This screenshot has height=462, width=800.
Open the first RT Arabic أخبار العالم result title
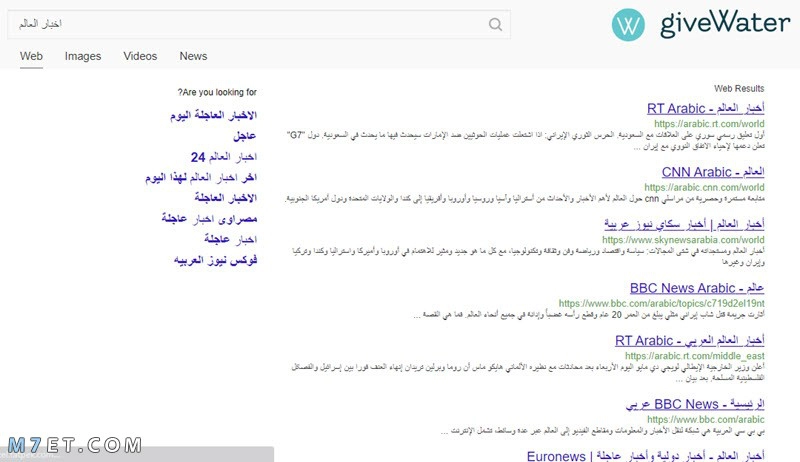tap(706, 108)
